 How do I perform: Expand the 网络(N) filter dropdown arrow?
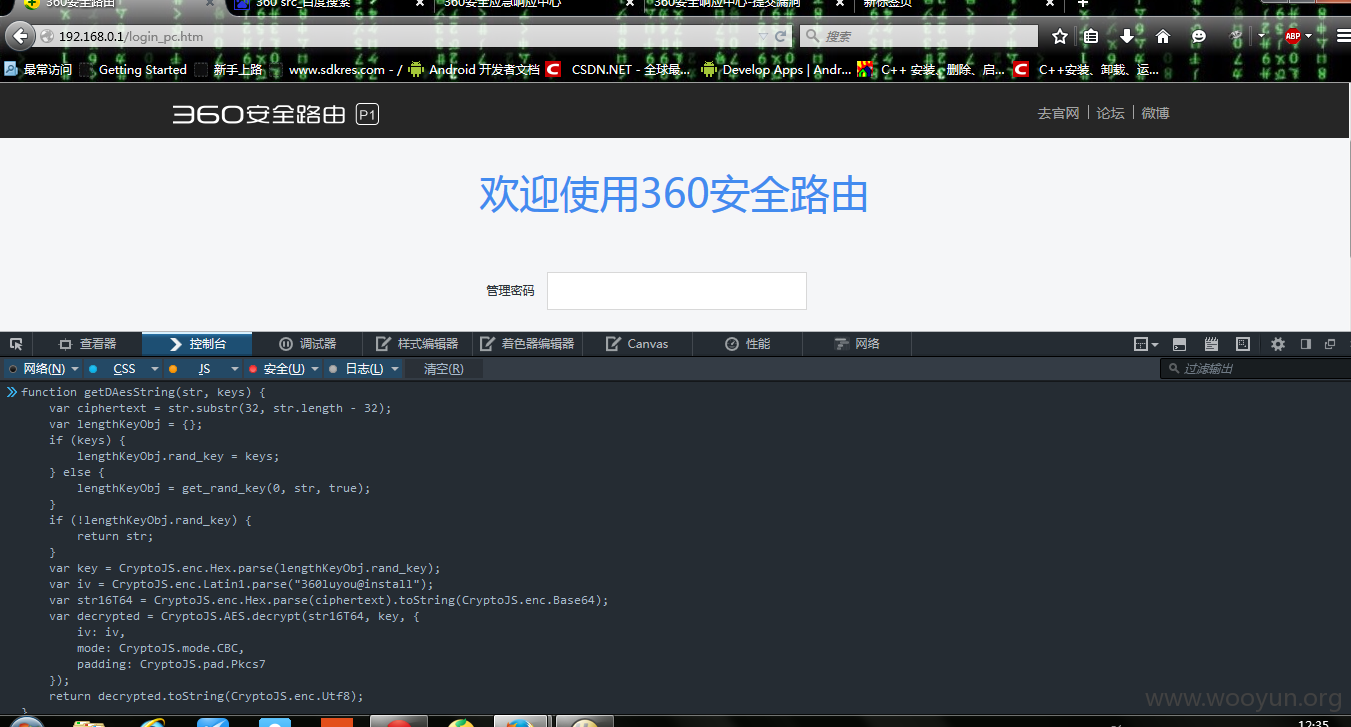pyautogui.click(x=75, y=369)
